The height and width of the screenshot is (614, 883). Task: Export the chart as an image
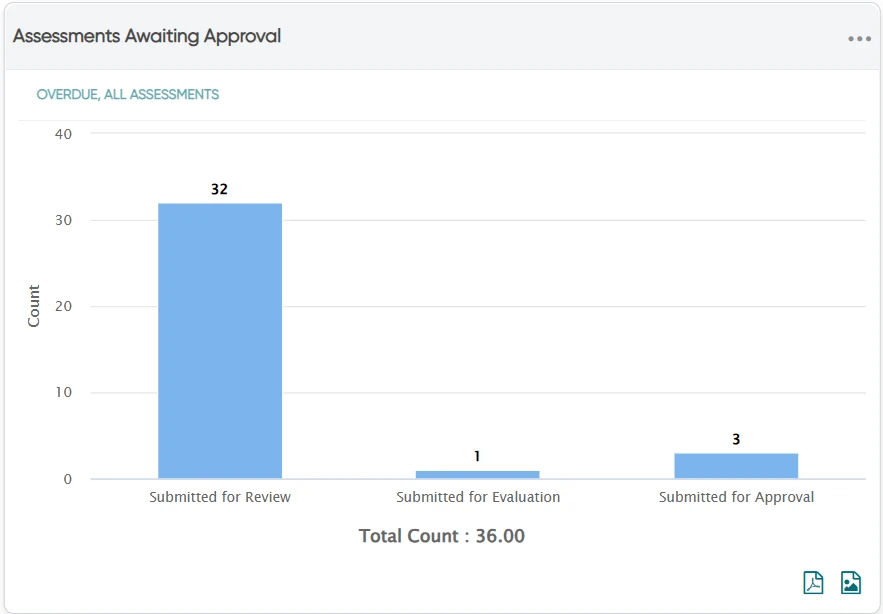[851, 582]
